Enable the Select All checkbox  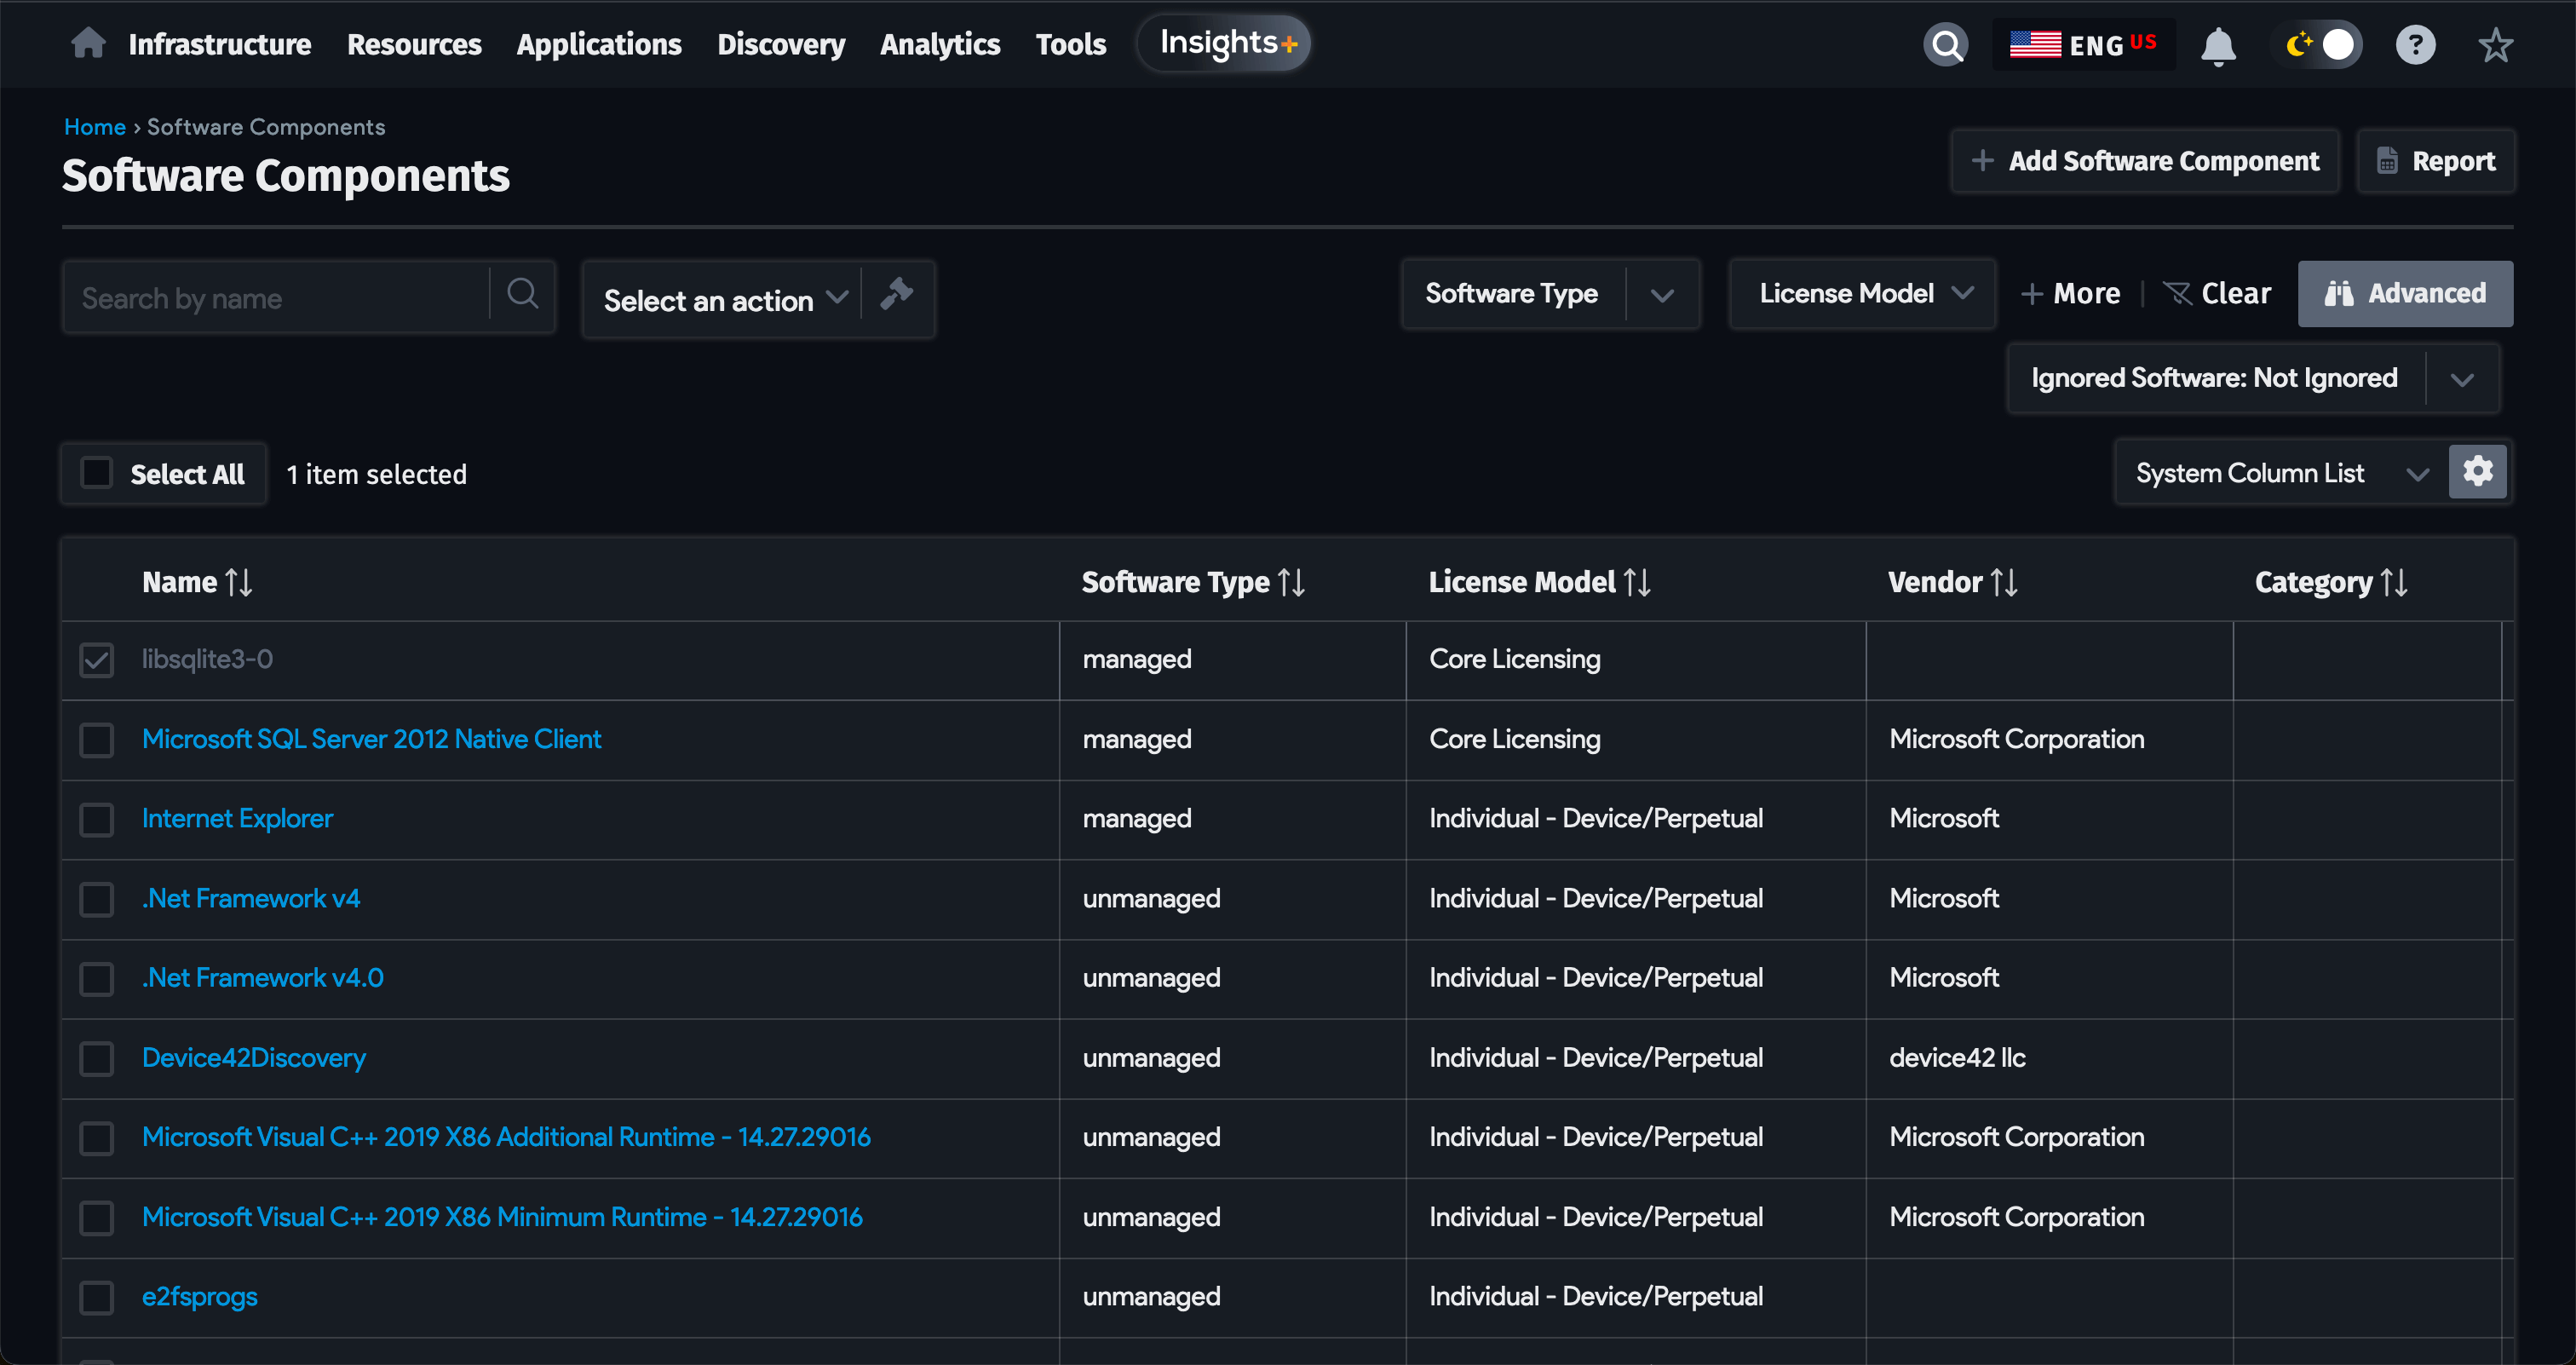point(96,473)
